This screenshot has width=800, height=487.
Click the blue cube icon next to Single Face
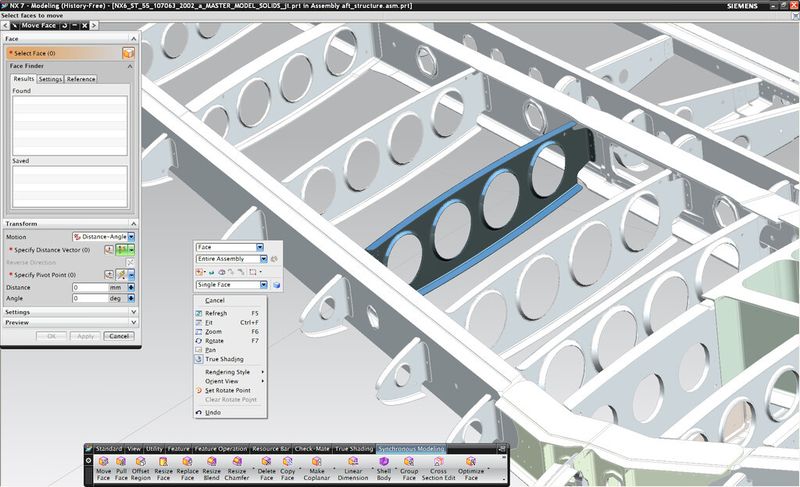277,285
